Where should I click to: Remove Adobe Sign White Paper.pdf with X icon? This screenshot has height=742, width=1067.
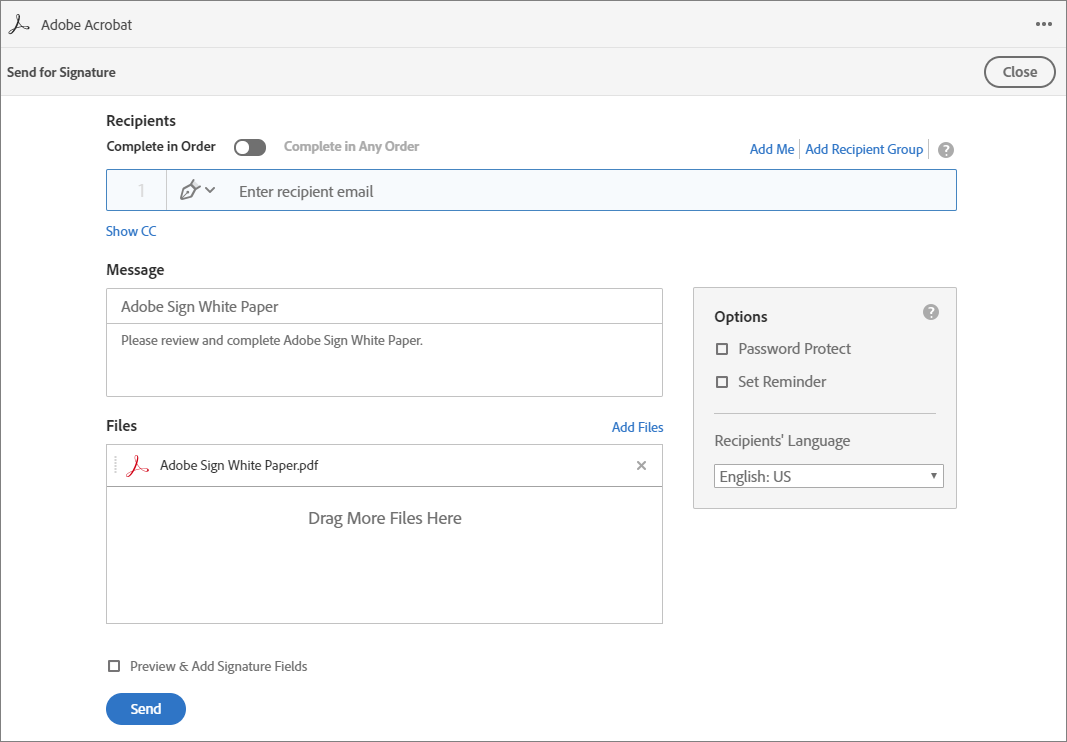click(x=642, y=465)
